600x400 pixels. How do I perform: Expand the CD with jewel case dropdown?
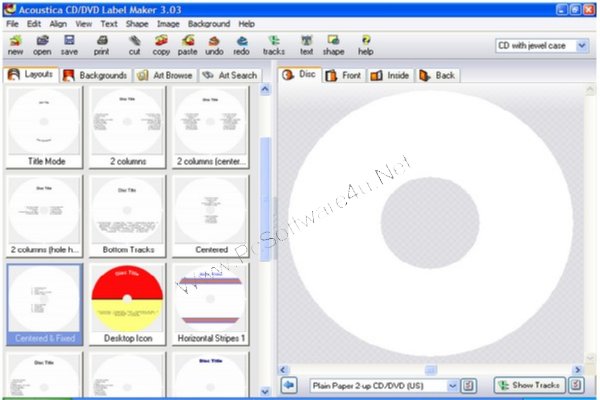point(582,46)
